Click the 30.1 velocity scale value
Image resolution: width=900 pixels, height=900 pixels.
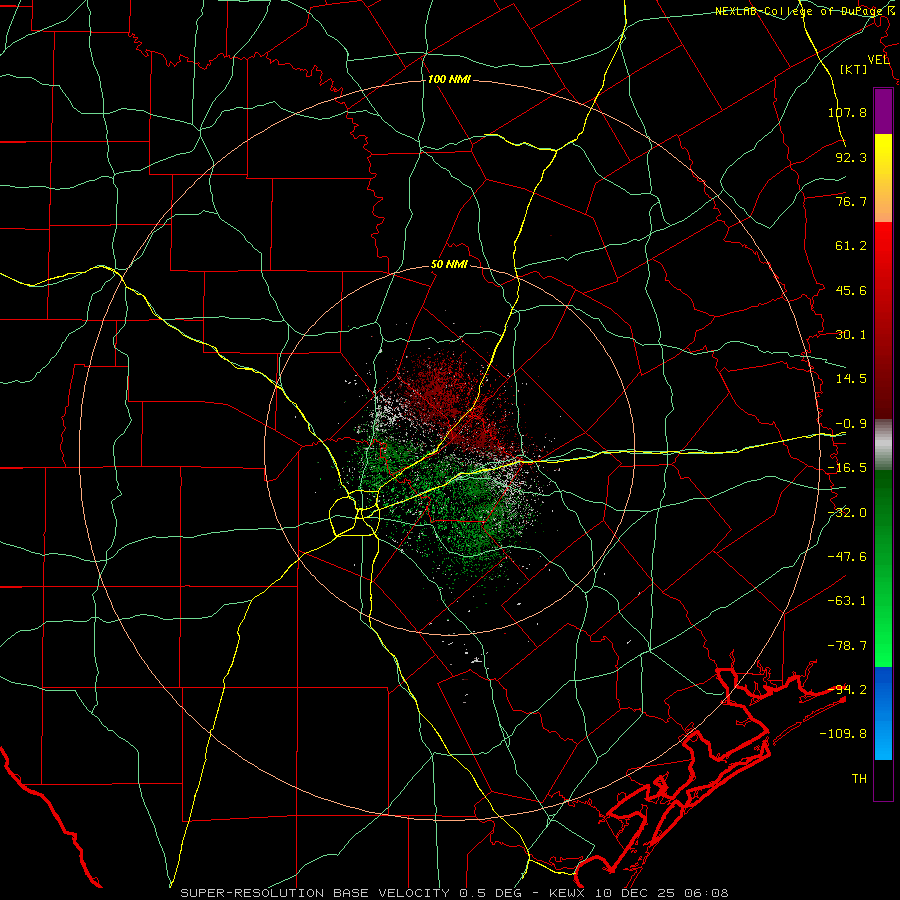click(851, 335)
